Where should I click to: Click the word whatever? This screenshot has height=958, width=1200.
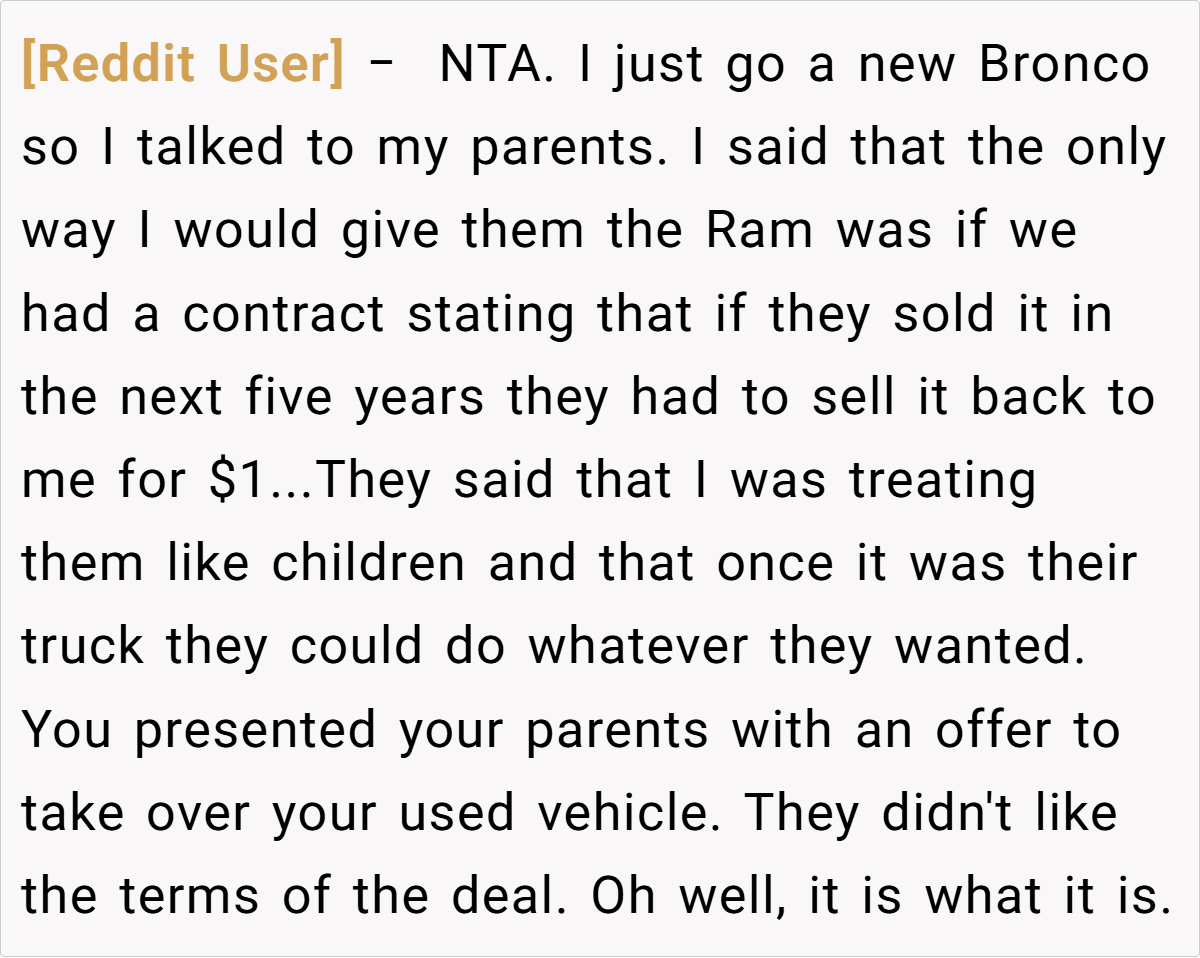637,647
